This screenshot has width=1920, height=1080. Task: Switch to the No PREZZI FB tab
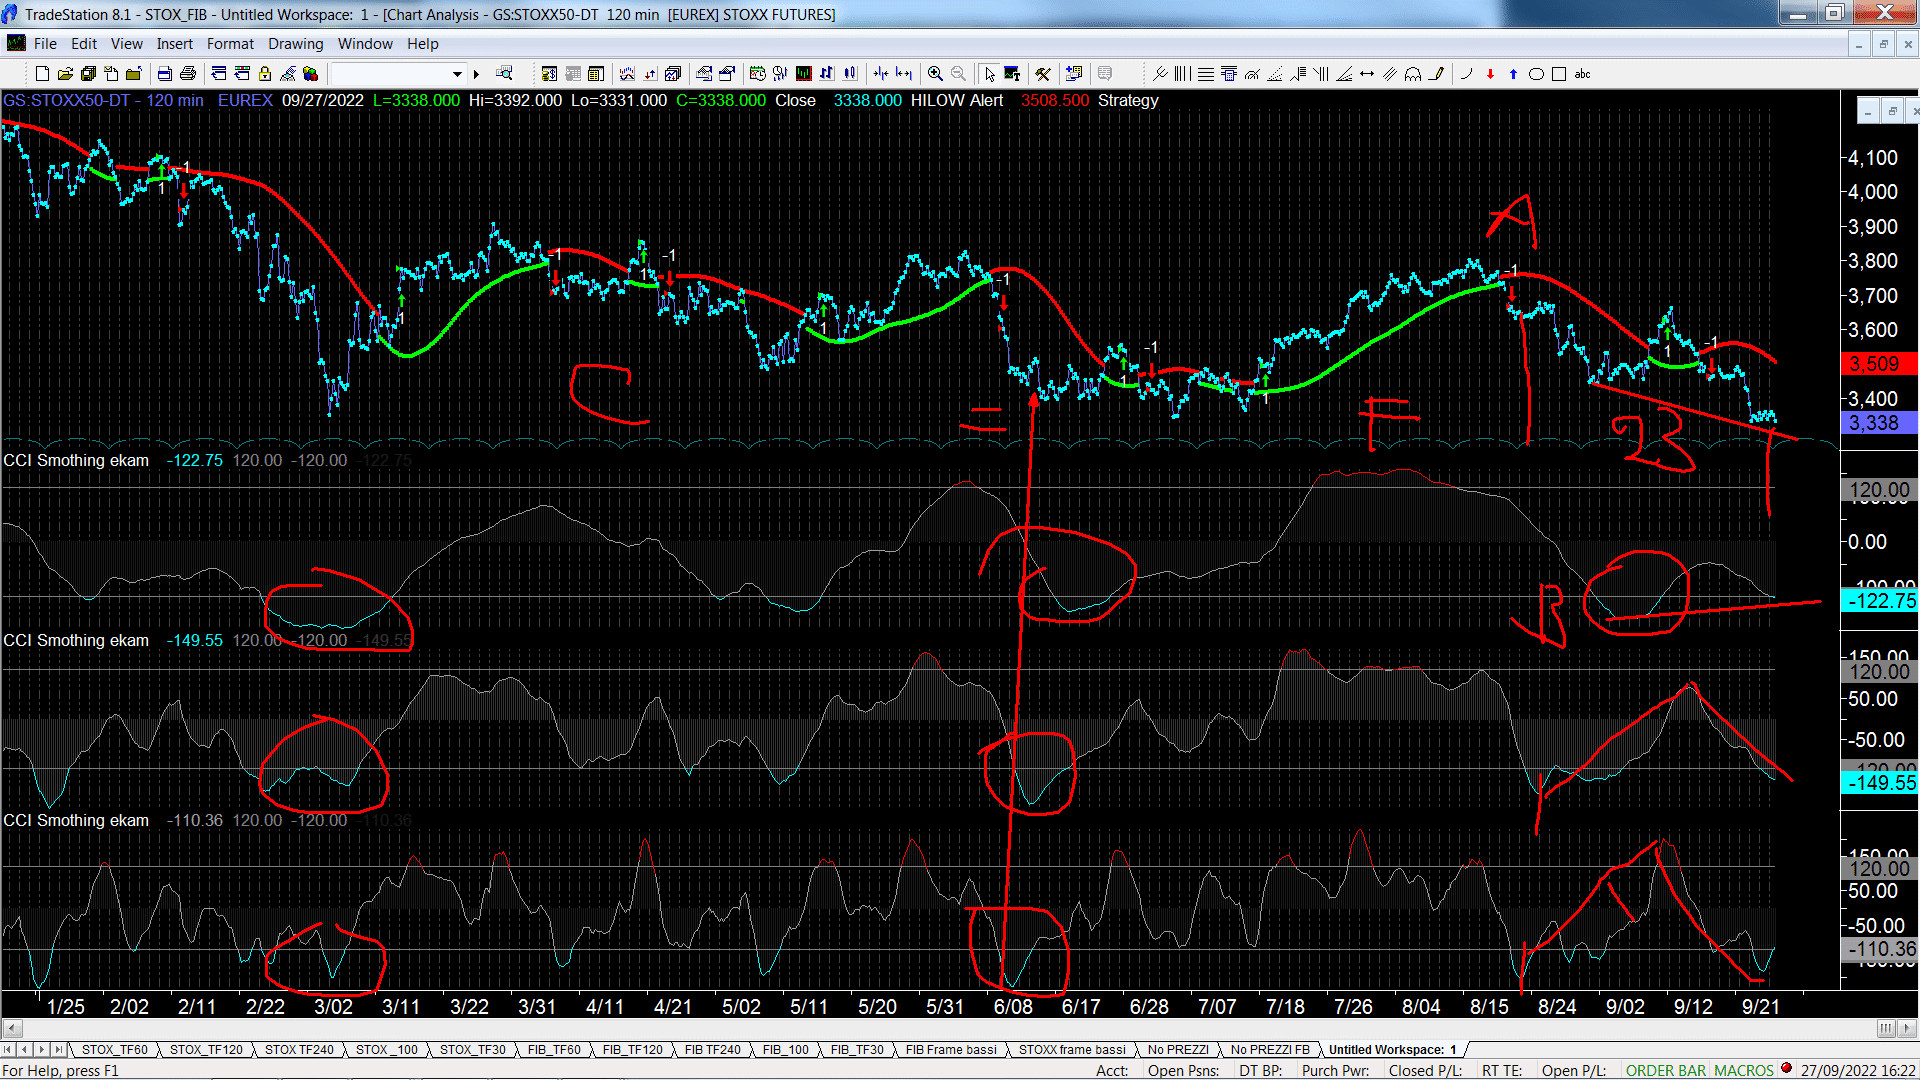(x=1270, y=1050)
